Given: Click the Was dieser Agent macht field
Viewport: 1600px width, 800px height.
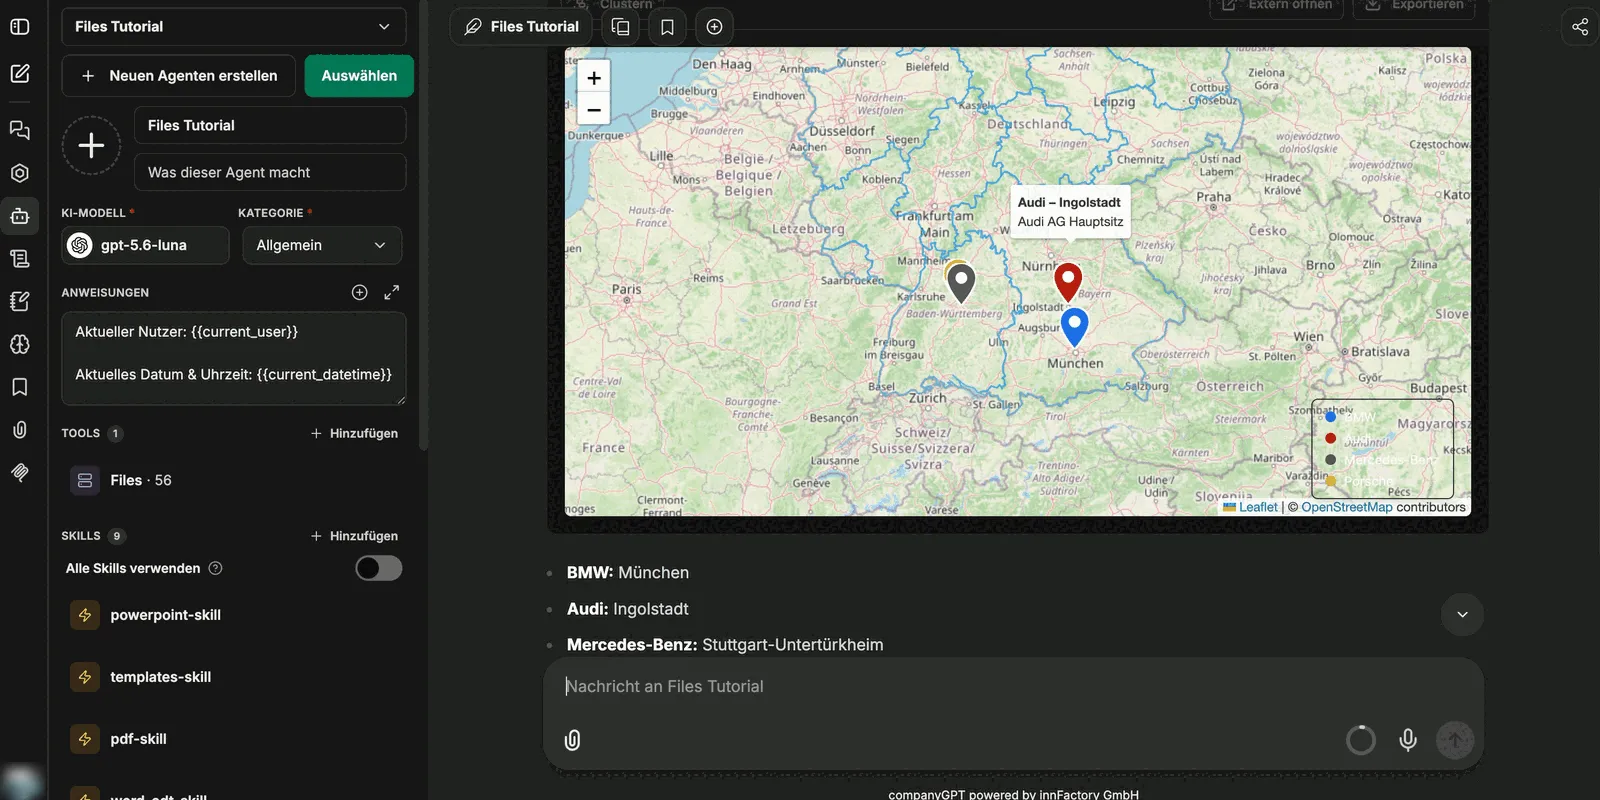Looking at the screenshot, I should [270, 172].
